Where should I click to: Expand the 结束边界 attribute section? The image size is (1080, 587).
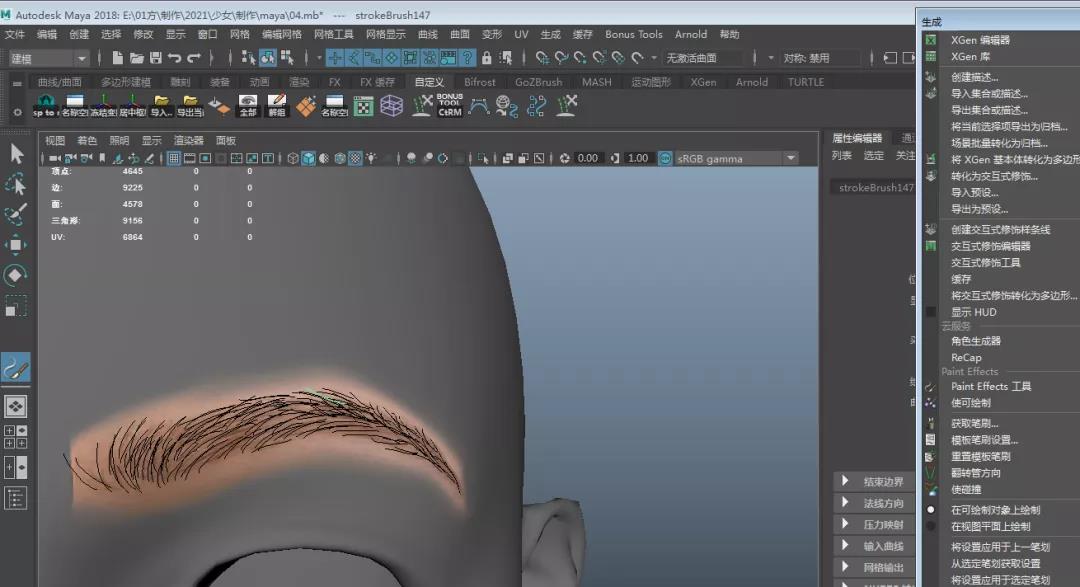coord(846,482)
